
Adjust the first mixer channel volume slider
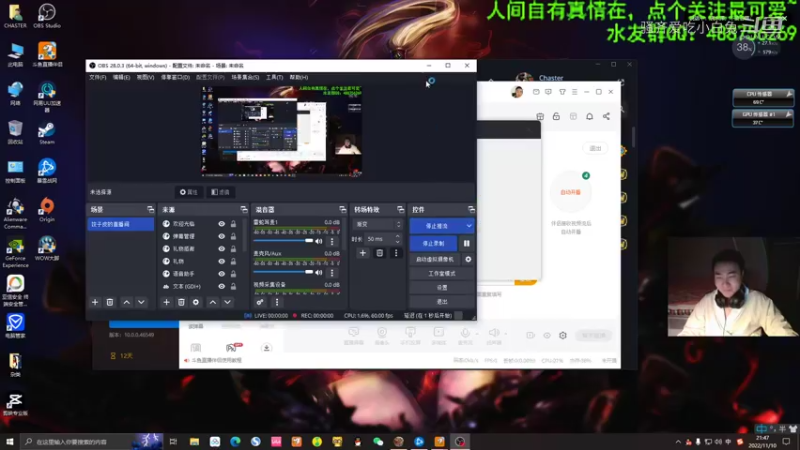283,241
